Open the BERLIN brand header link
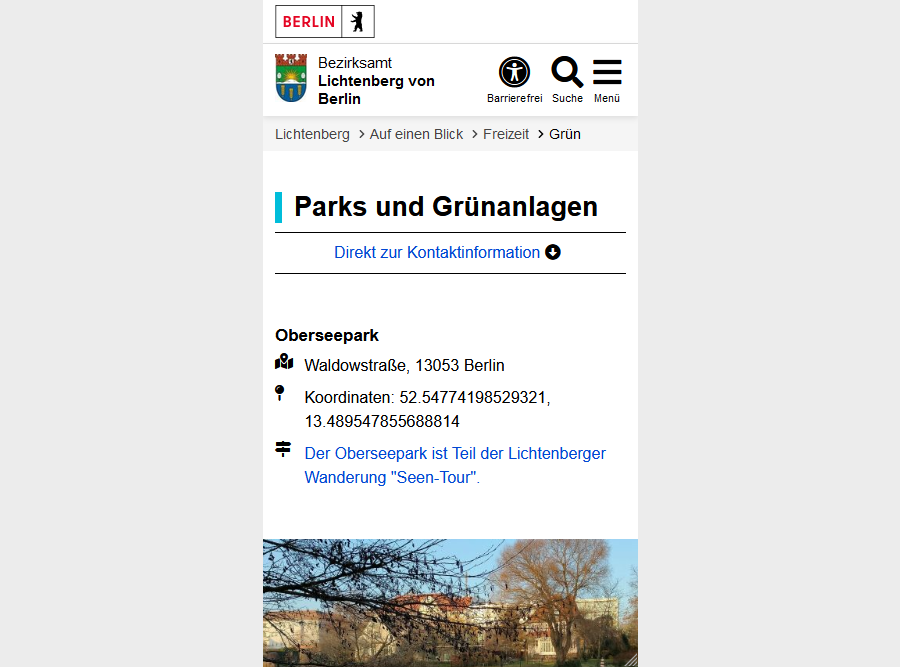Viewport: 900px width, 667px height. 310,21
